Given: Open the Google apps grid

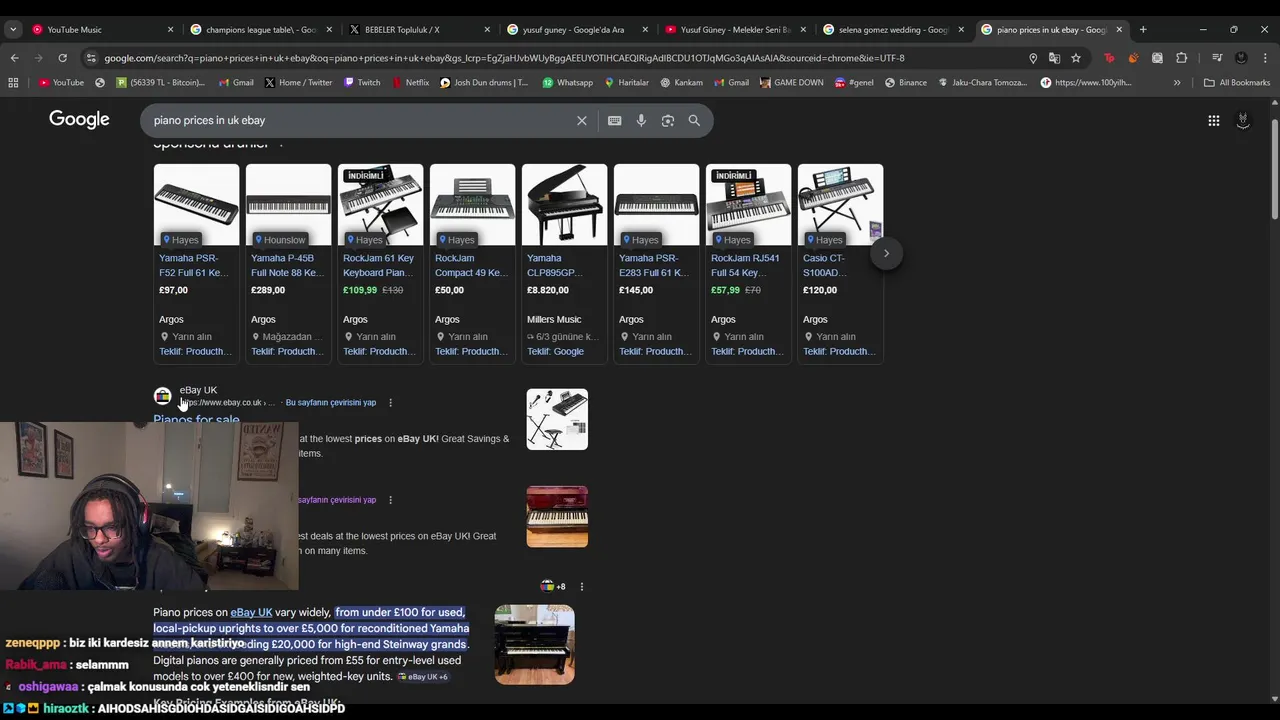Looking at the screenshot, I should tap(1213, 120).
